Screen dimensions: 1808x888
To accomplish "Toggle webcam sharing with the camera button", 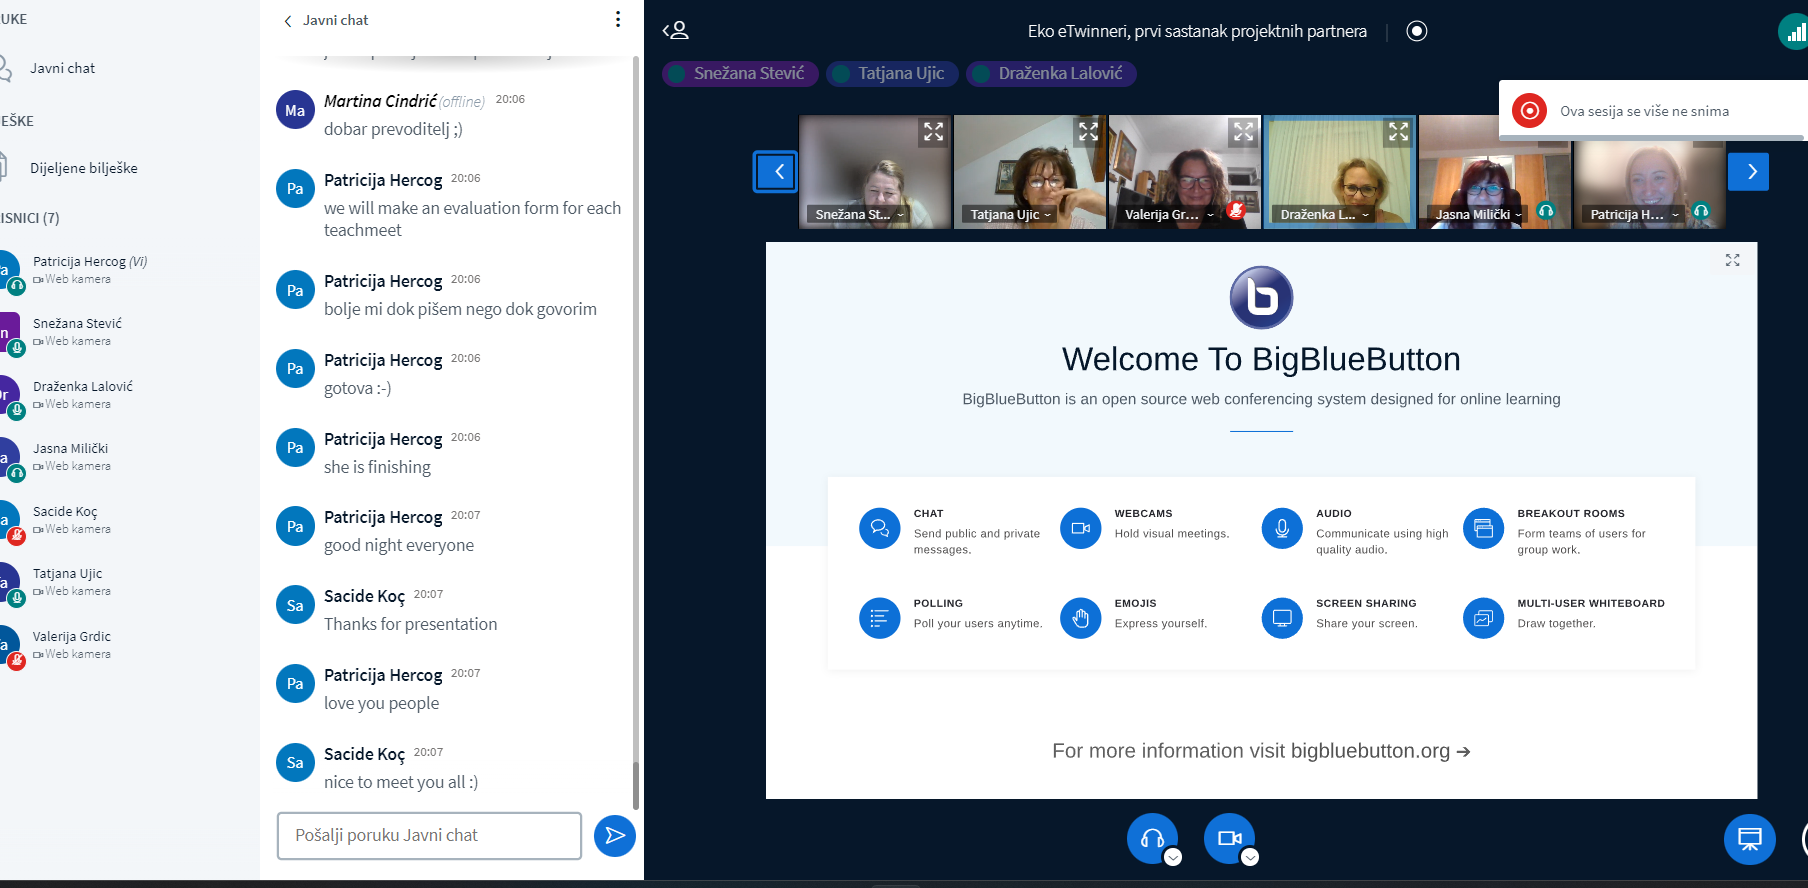I will point(1229,838).
